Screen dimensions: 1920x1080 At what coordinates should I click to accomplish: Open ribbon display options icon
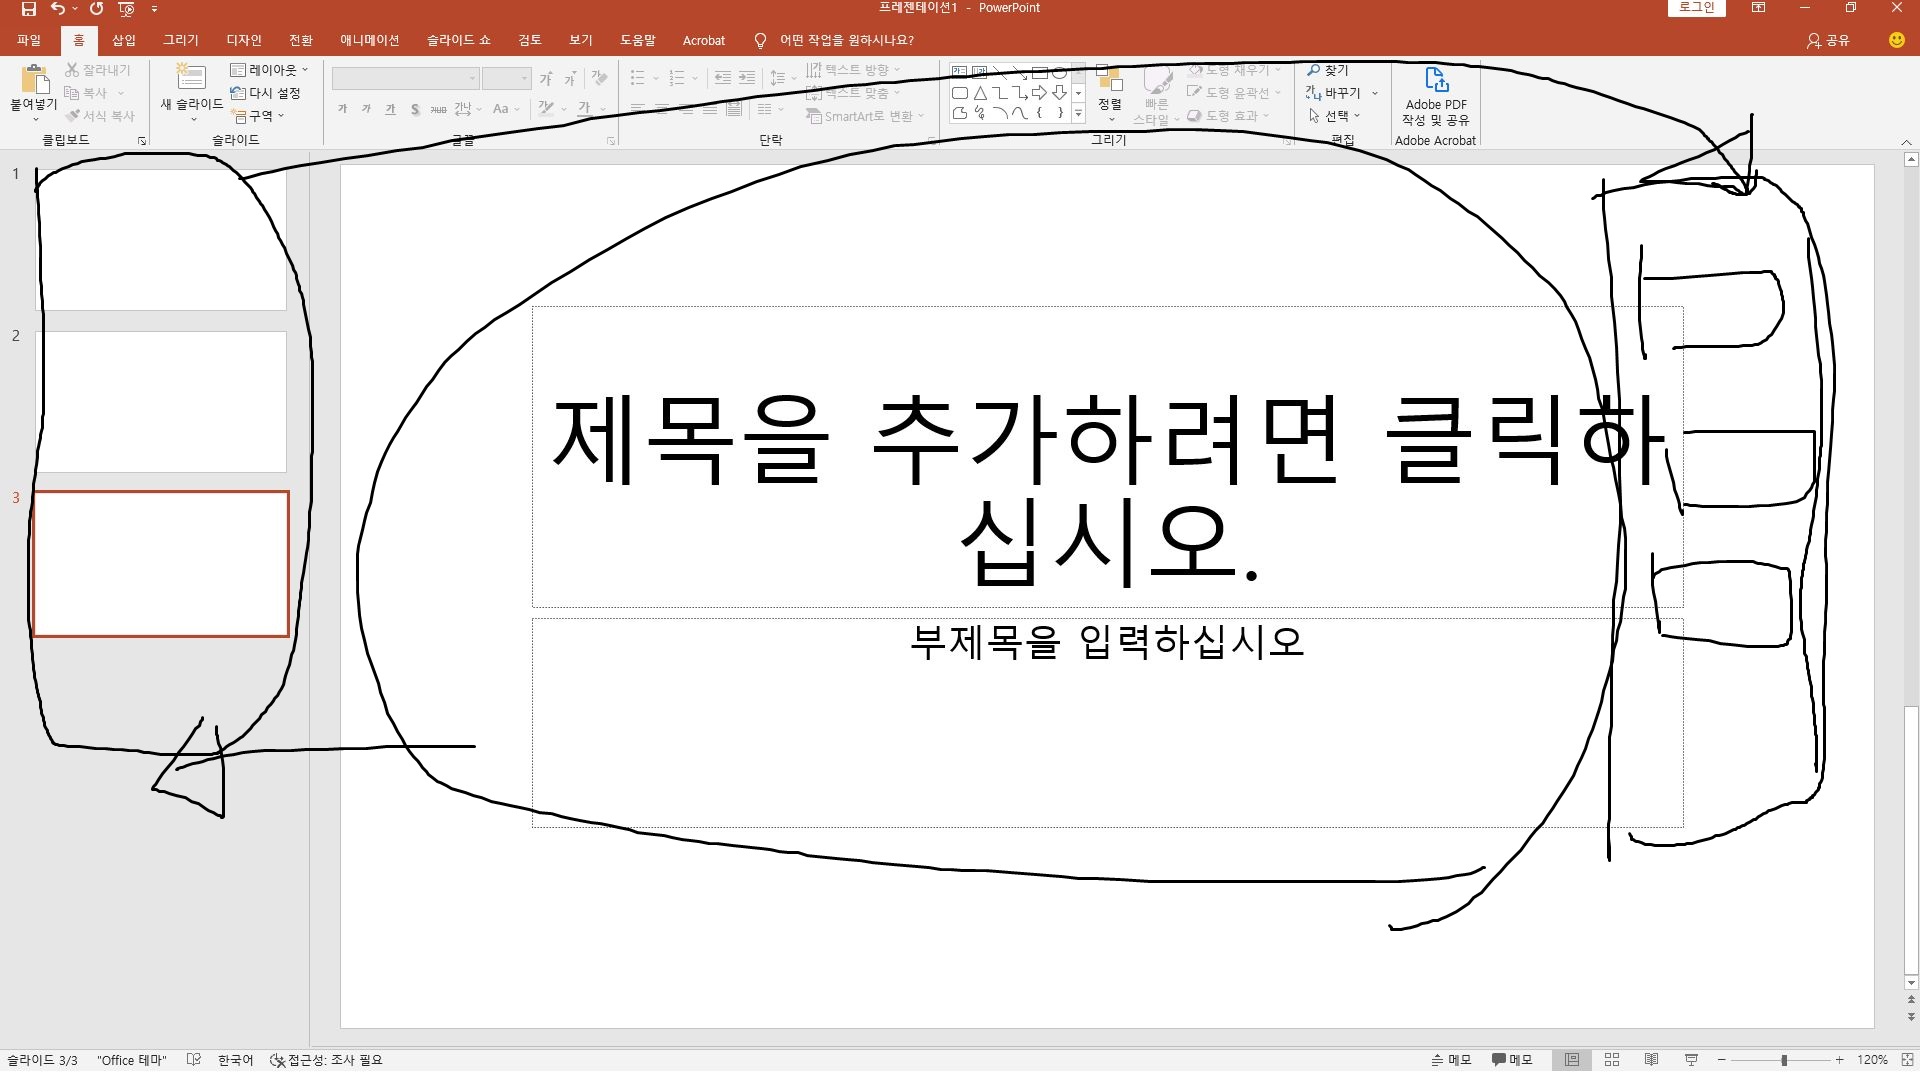point(1758,8)
